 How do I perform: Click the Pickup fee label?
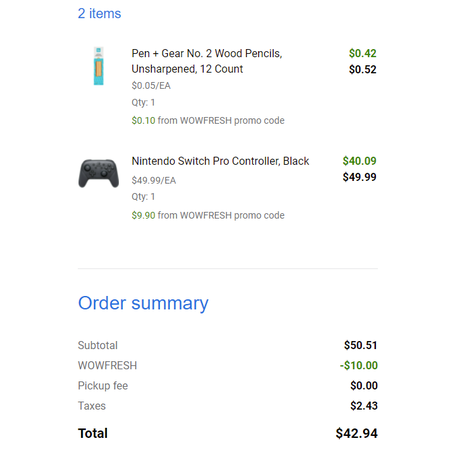[x=103, y=386]
